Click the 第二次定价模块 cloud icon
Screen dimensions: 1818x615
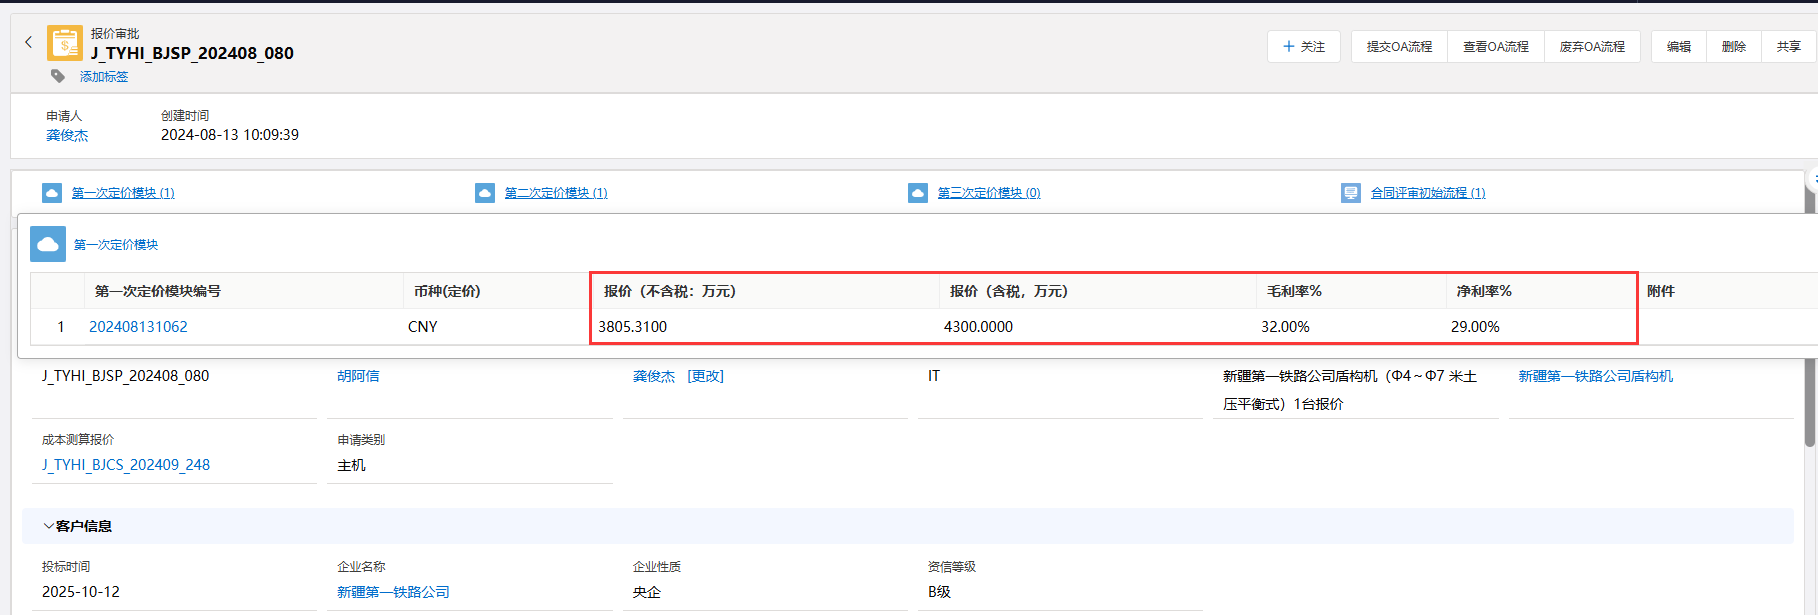pyautogui.click(x=485, y=193)
